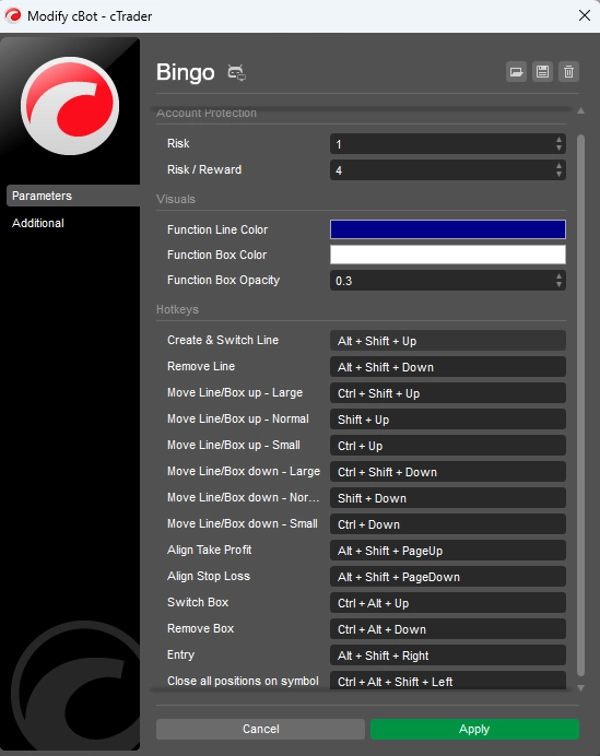Click the Hotkeys section header
The image size is (600, 756).
(x=177, y=310)
